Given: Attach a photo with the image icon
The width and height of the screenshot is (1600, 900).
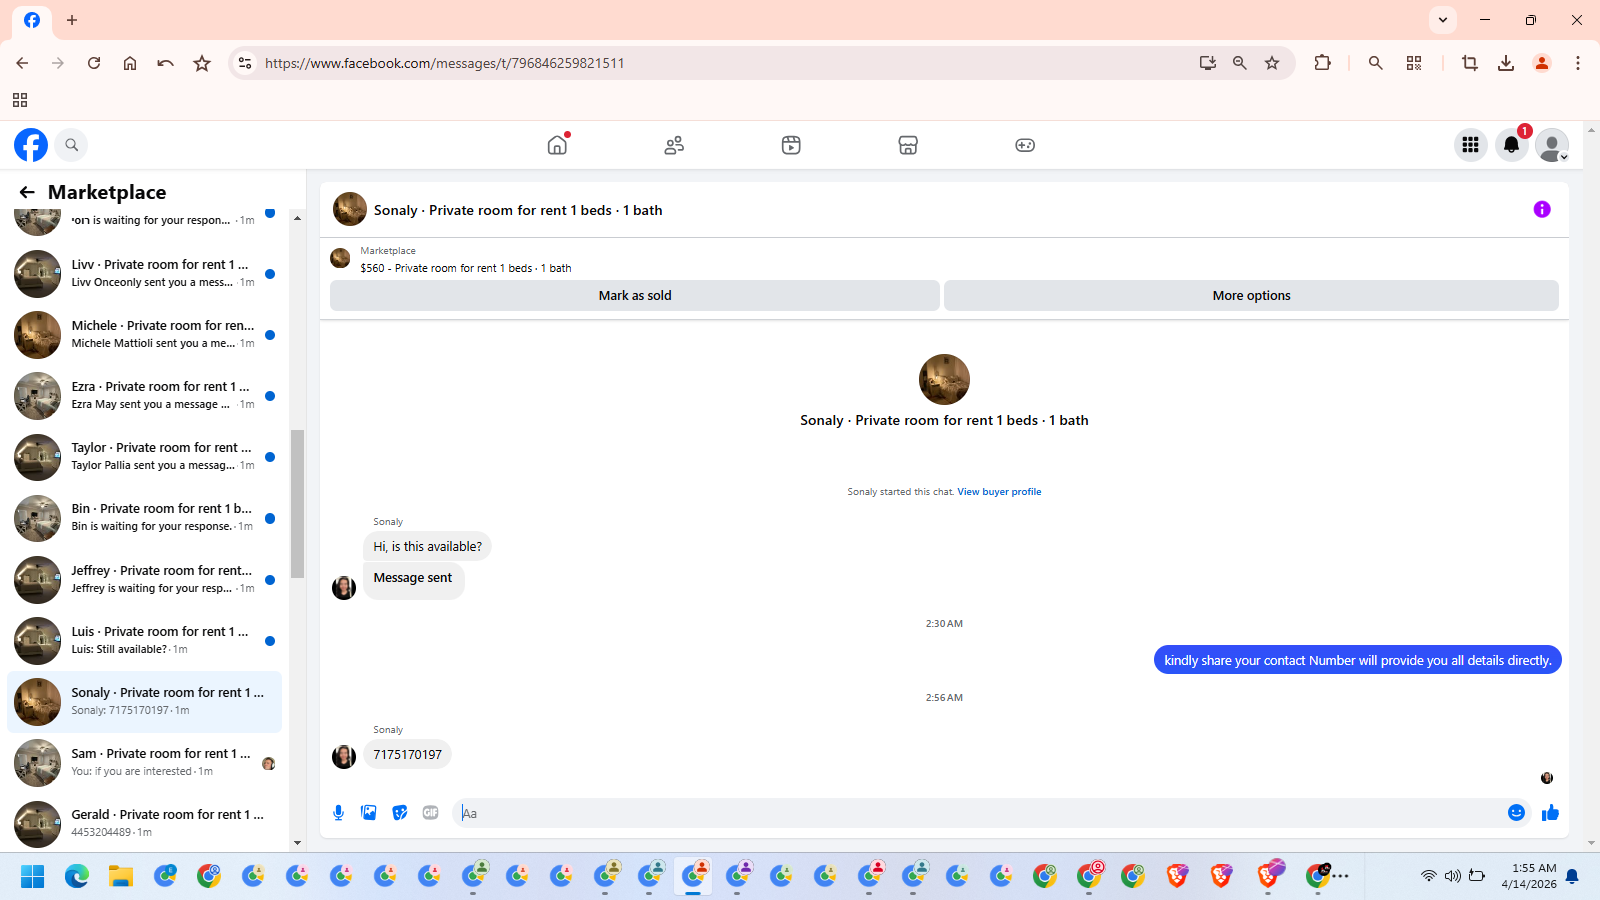Looking at the screenshot, I should 369,813.
